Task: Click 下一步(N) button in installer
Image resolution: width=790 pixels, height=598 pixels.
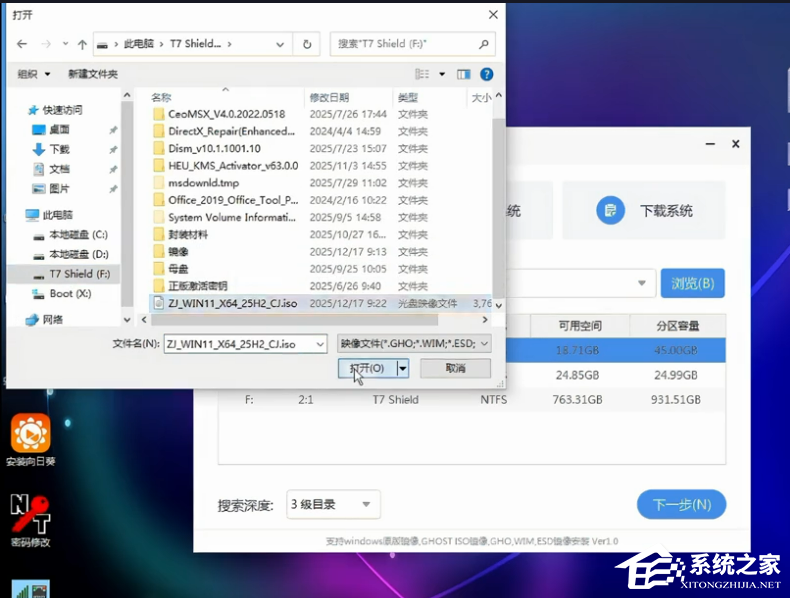Action: click(681, 504)
